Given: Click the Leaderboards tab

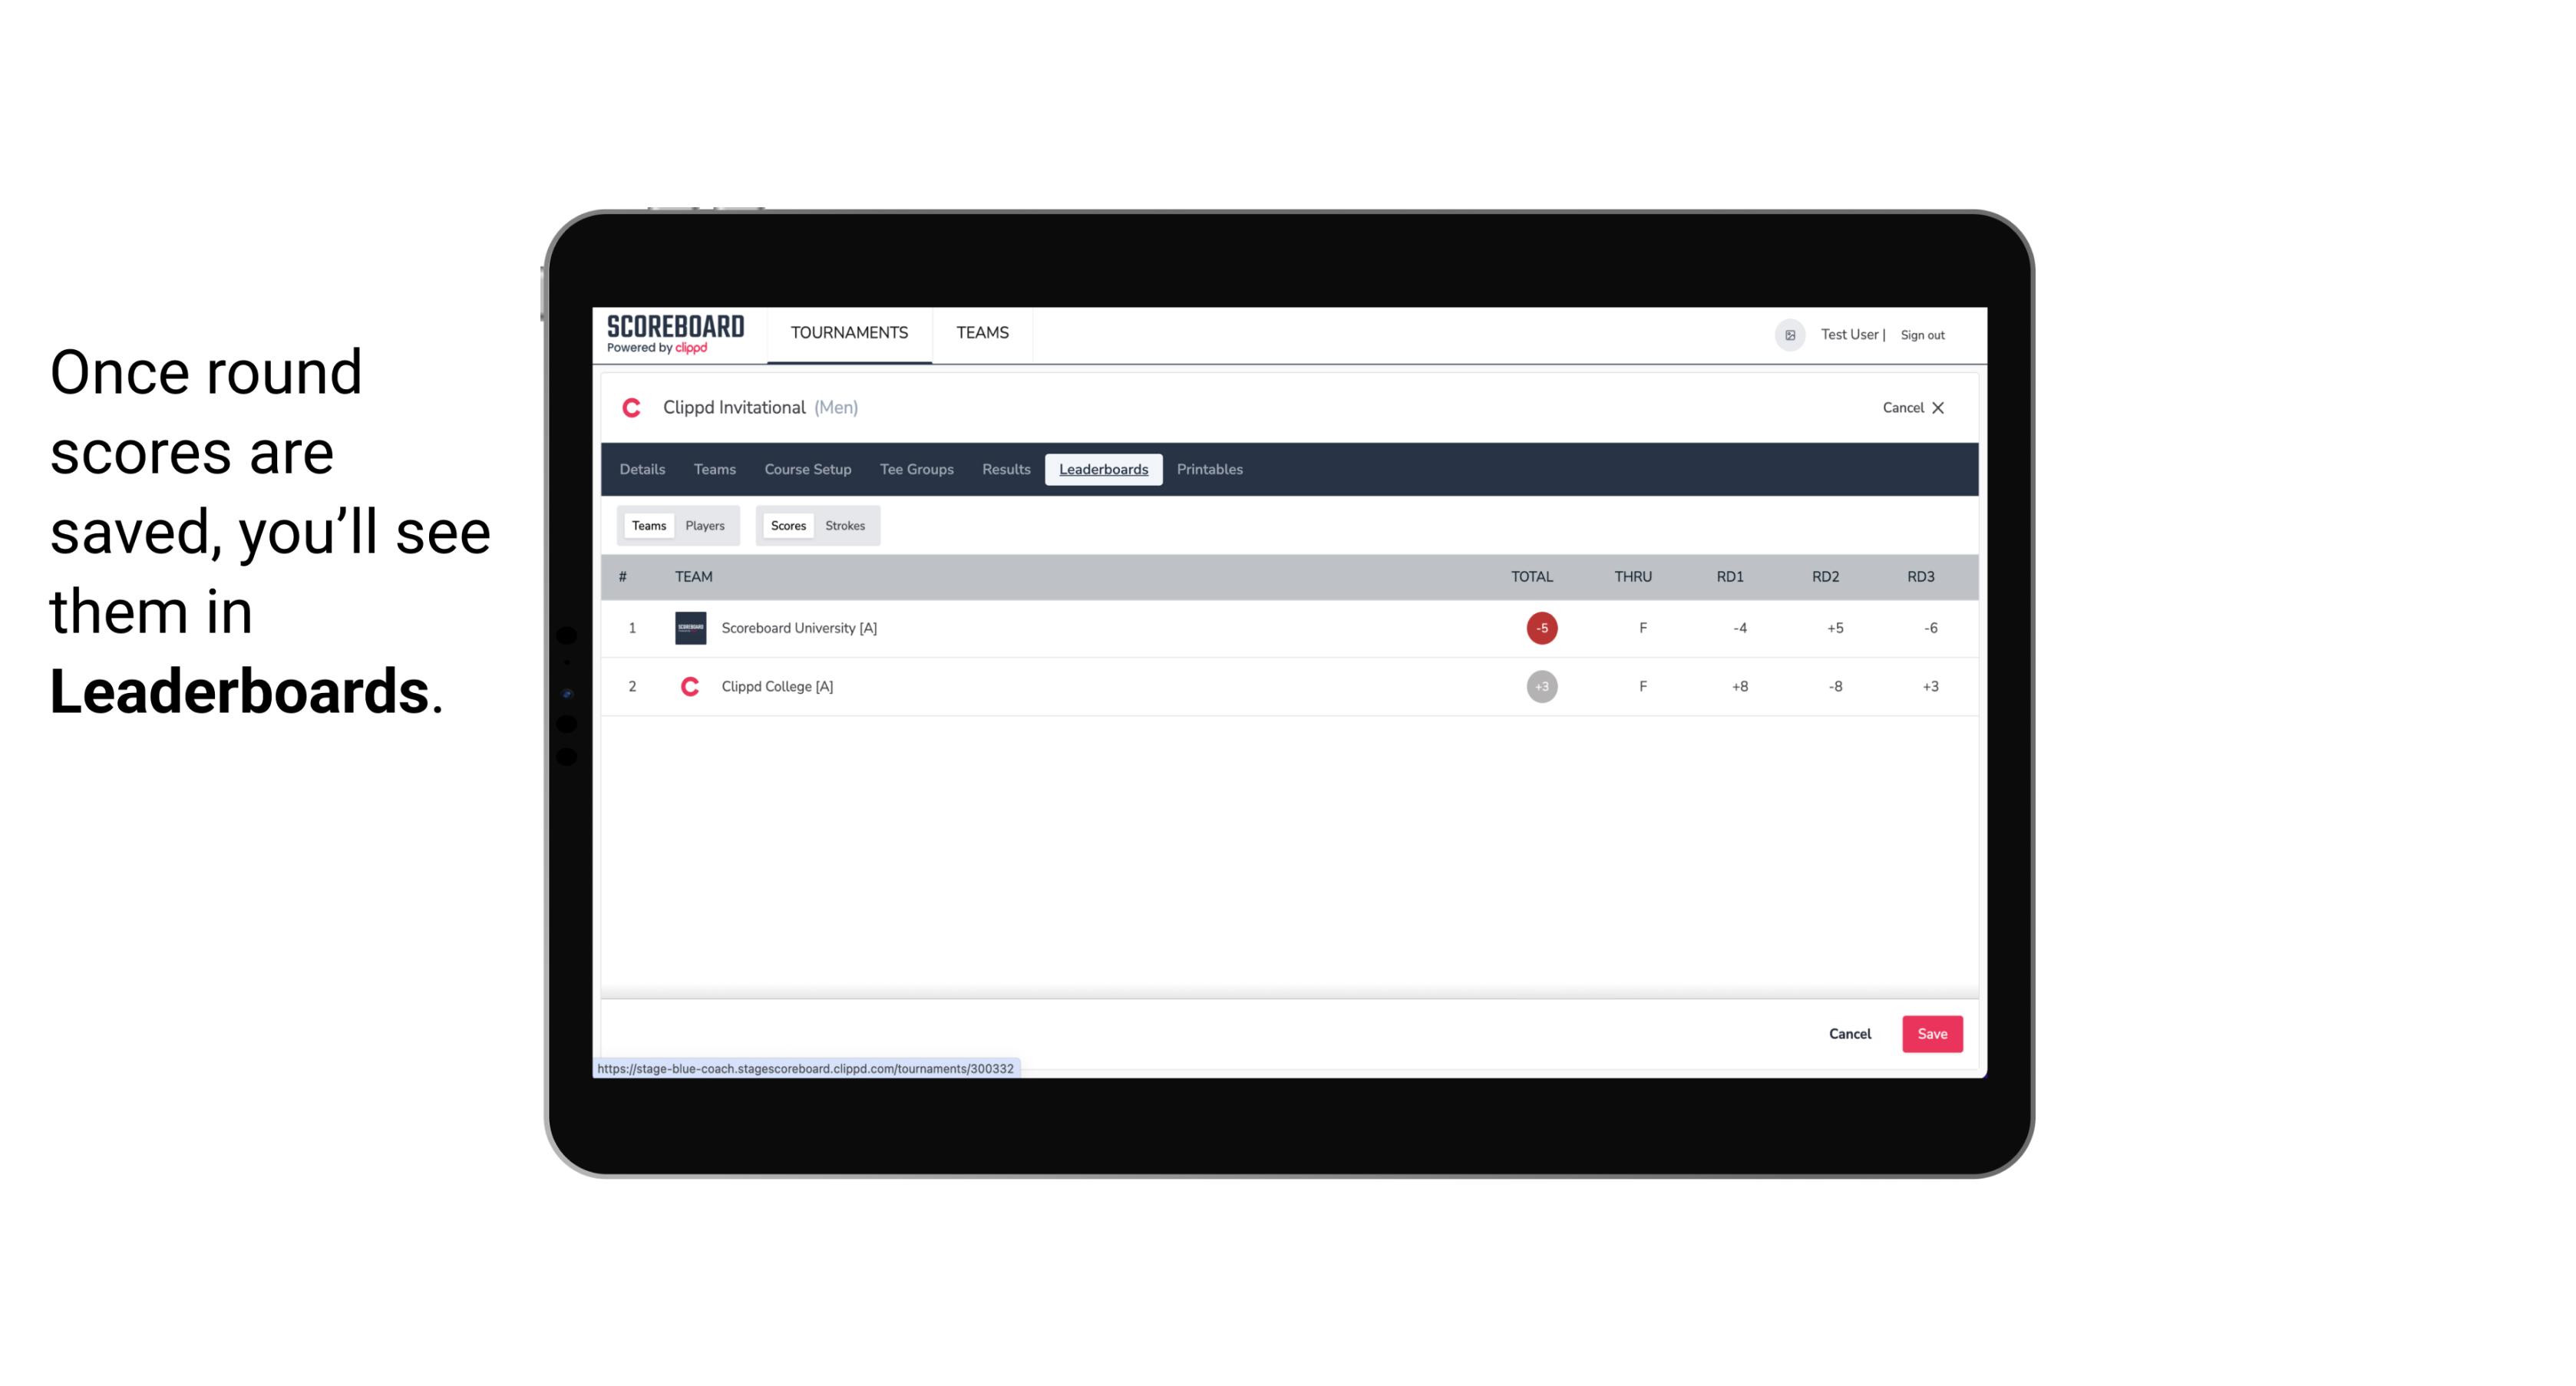Looking at the screenshot, I should (1105, 470).
